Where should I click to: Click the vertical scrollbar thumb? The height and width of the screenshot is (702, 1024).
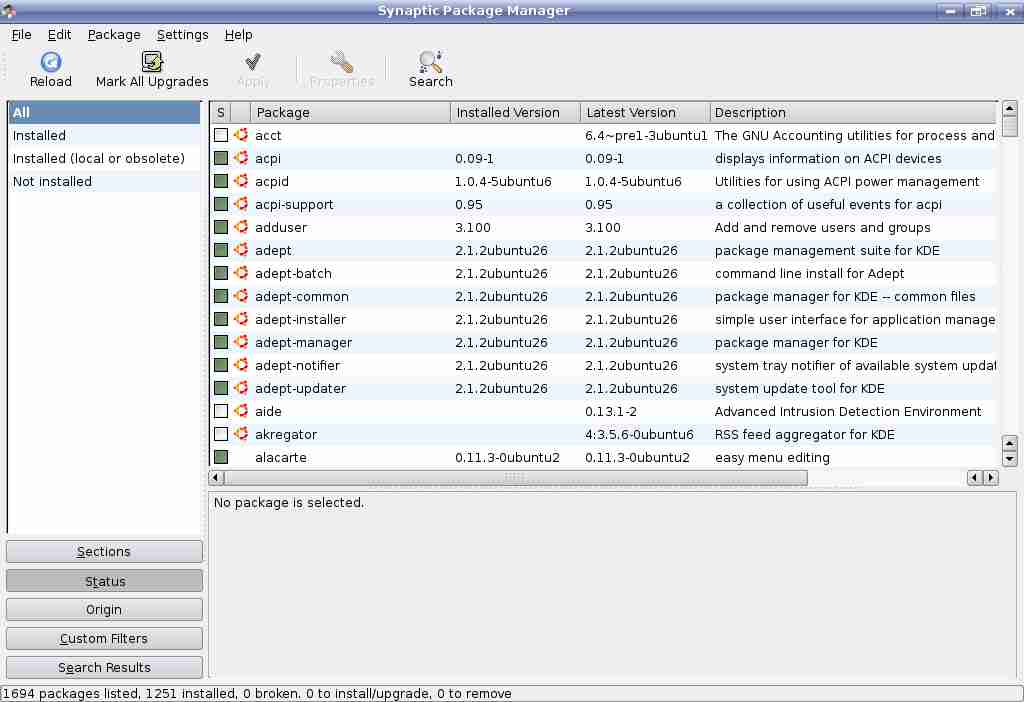tap(1009, 127)
